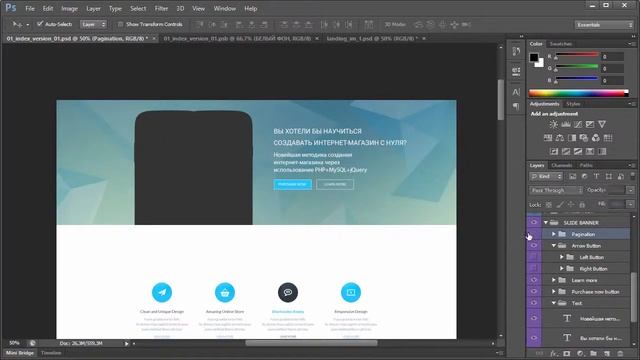The height and width of the screenshot is (360, 640).
Task: Add an Exposure adjustment
Action: coord(590,124)
